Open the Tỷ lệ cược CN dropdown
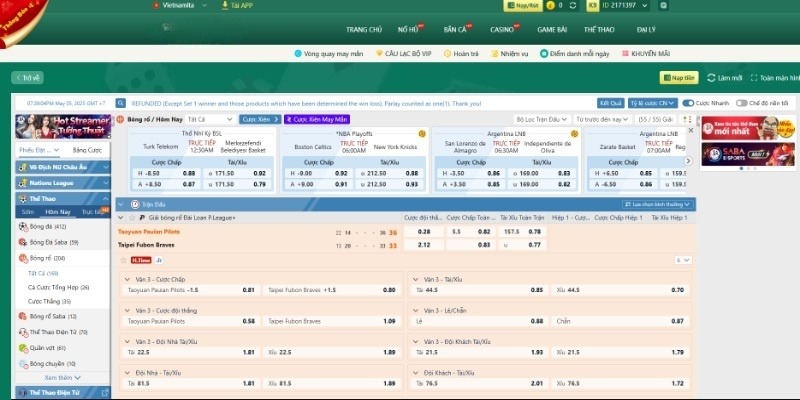The height and width of the screenshot is (400, 800). pyautogui.click(x=654, y=103)
